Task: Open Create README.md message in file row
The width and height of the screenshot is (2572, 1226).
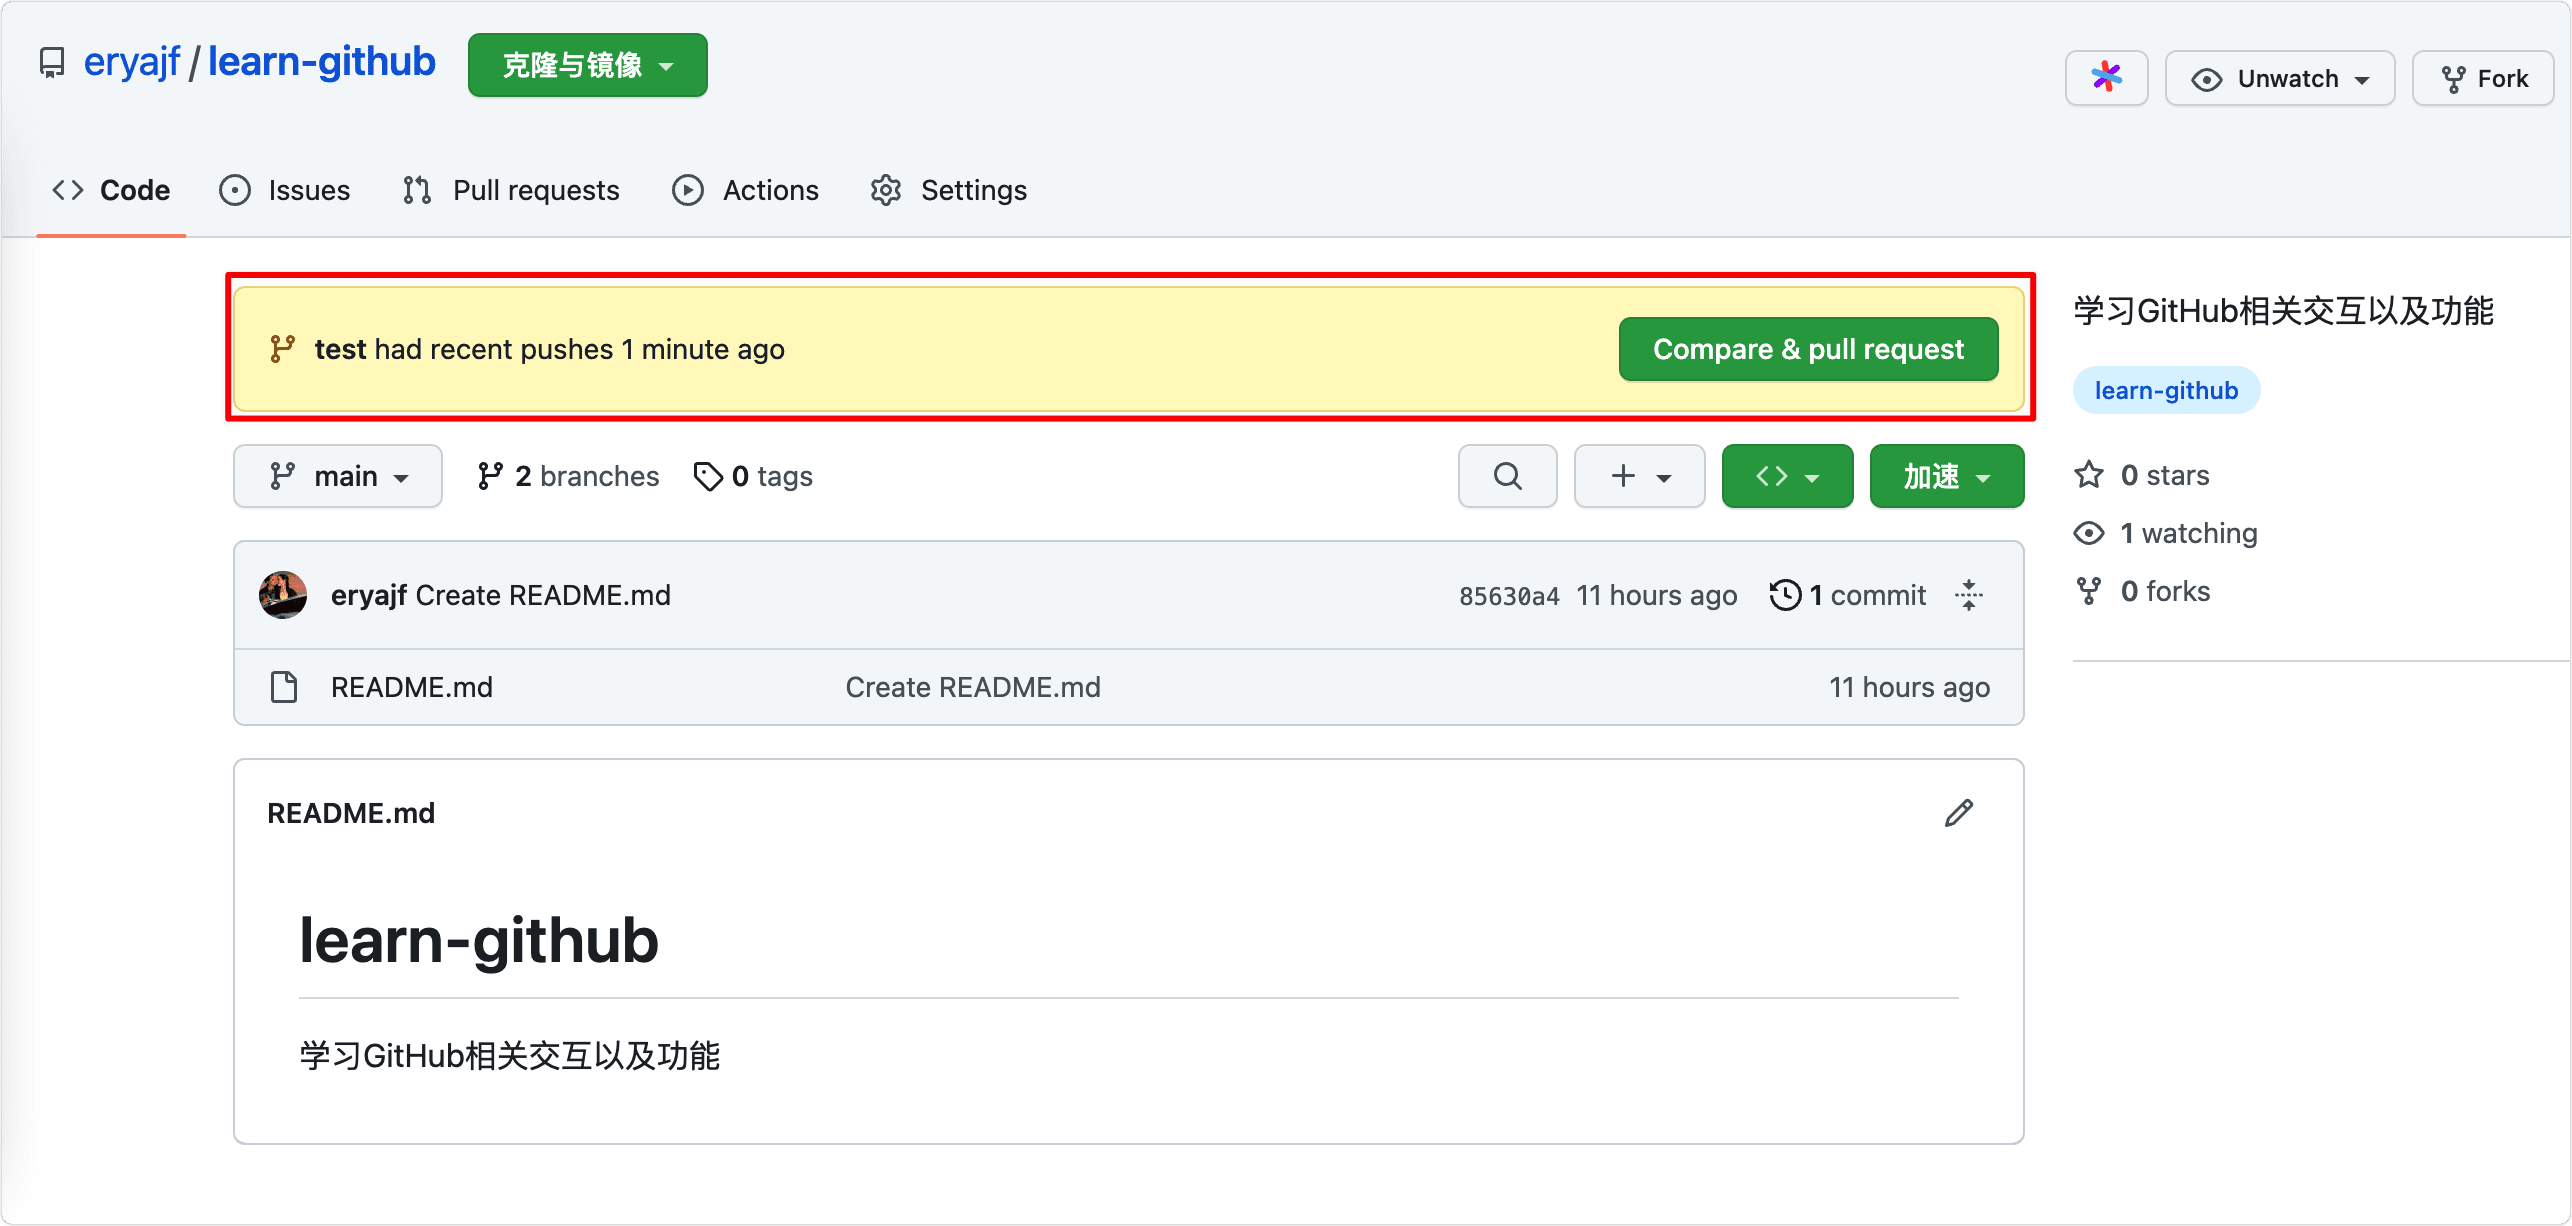Action: 973,687
